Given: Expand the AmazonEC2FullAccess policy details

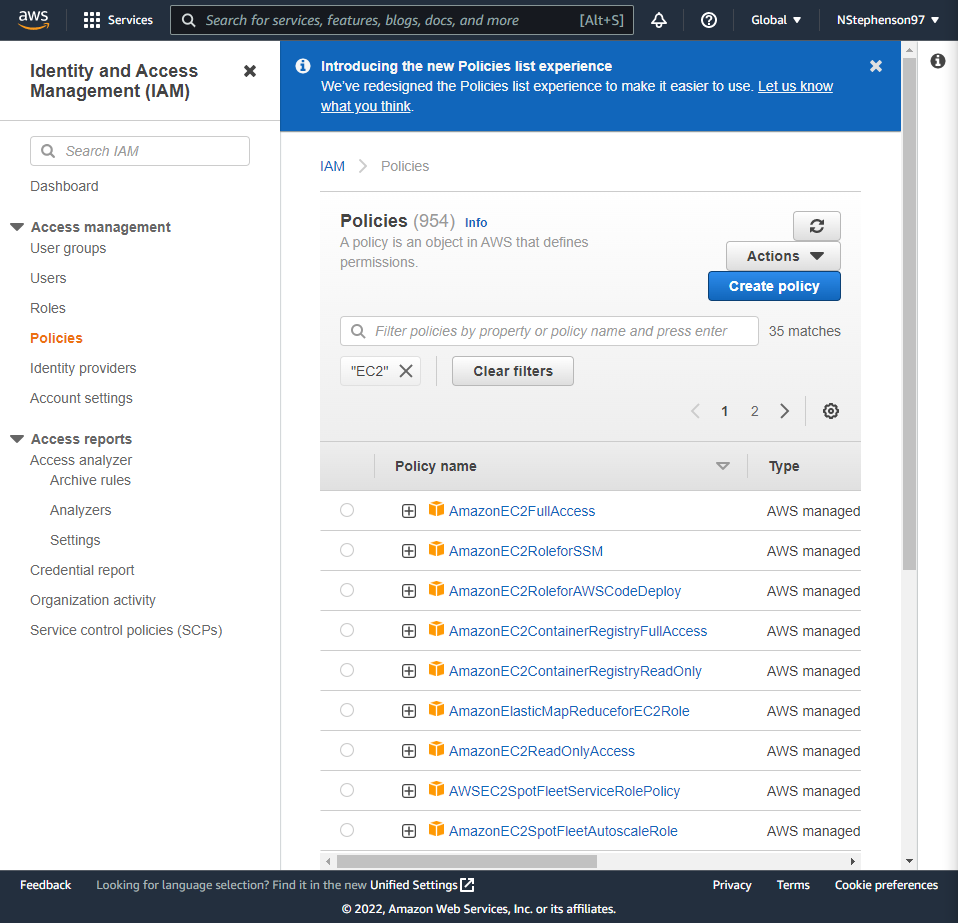Looking at the screenshot, I should (409, 511).
